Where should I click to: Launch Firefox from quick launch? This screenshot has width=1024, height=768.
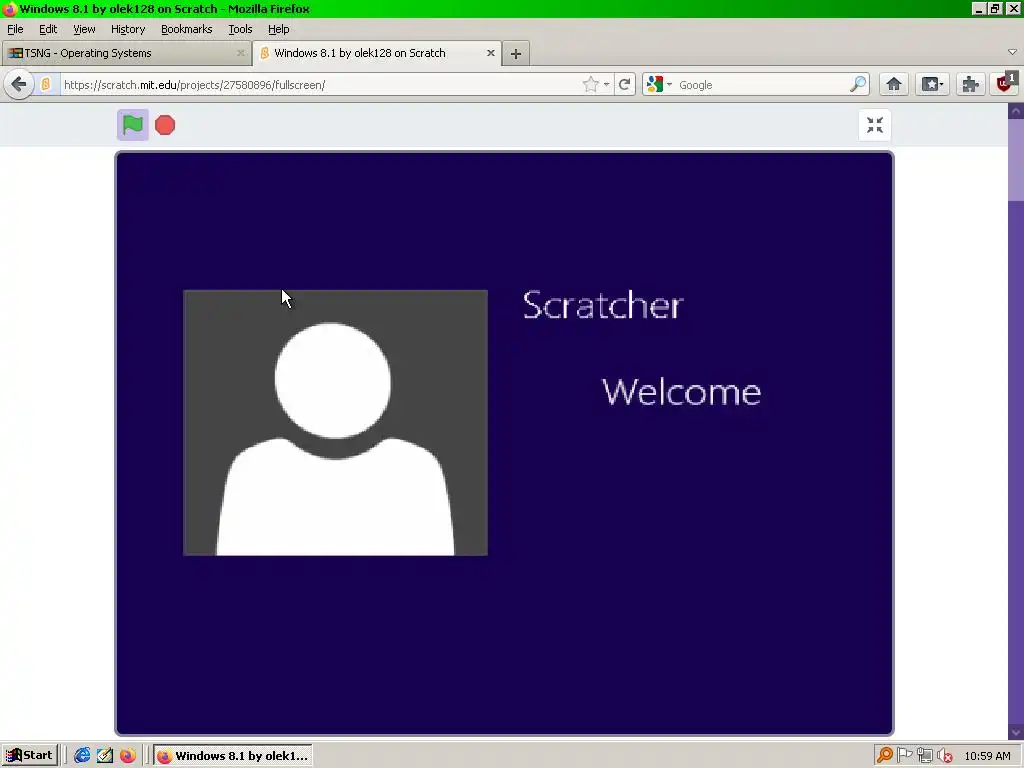click(127, 756)
